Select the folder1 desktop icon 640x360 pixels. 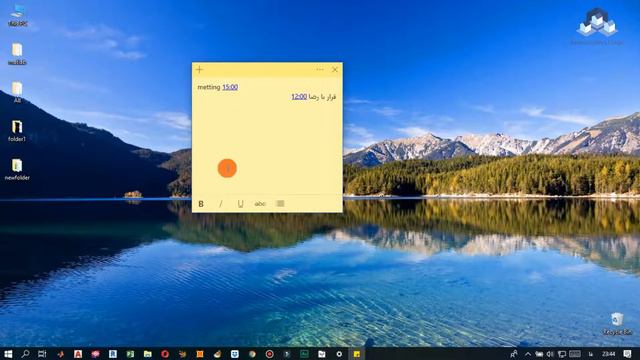pos(17,131)
